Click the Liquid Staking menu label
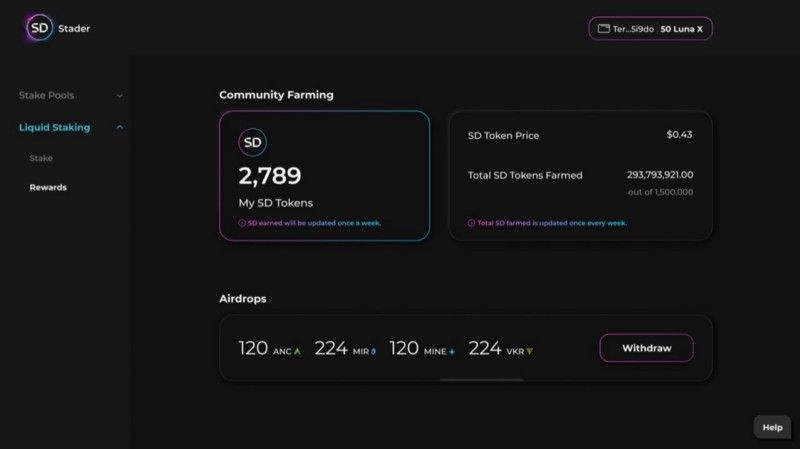The image size is (800, 449). [54, 127]
